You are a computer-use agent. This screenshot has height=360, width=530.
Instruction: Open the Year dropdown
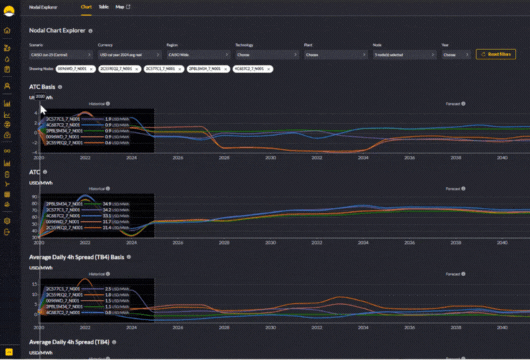(456, 54)
